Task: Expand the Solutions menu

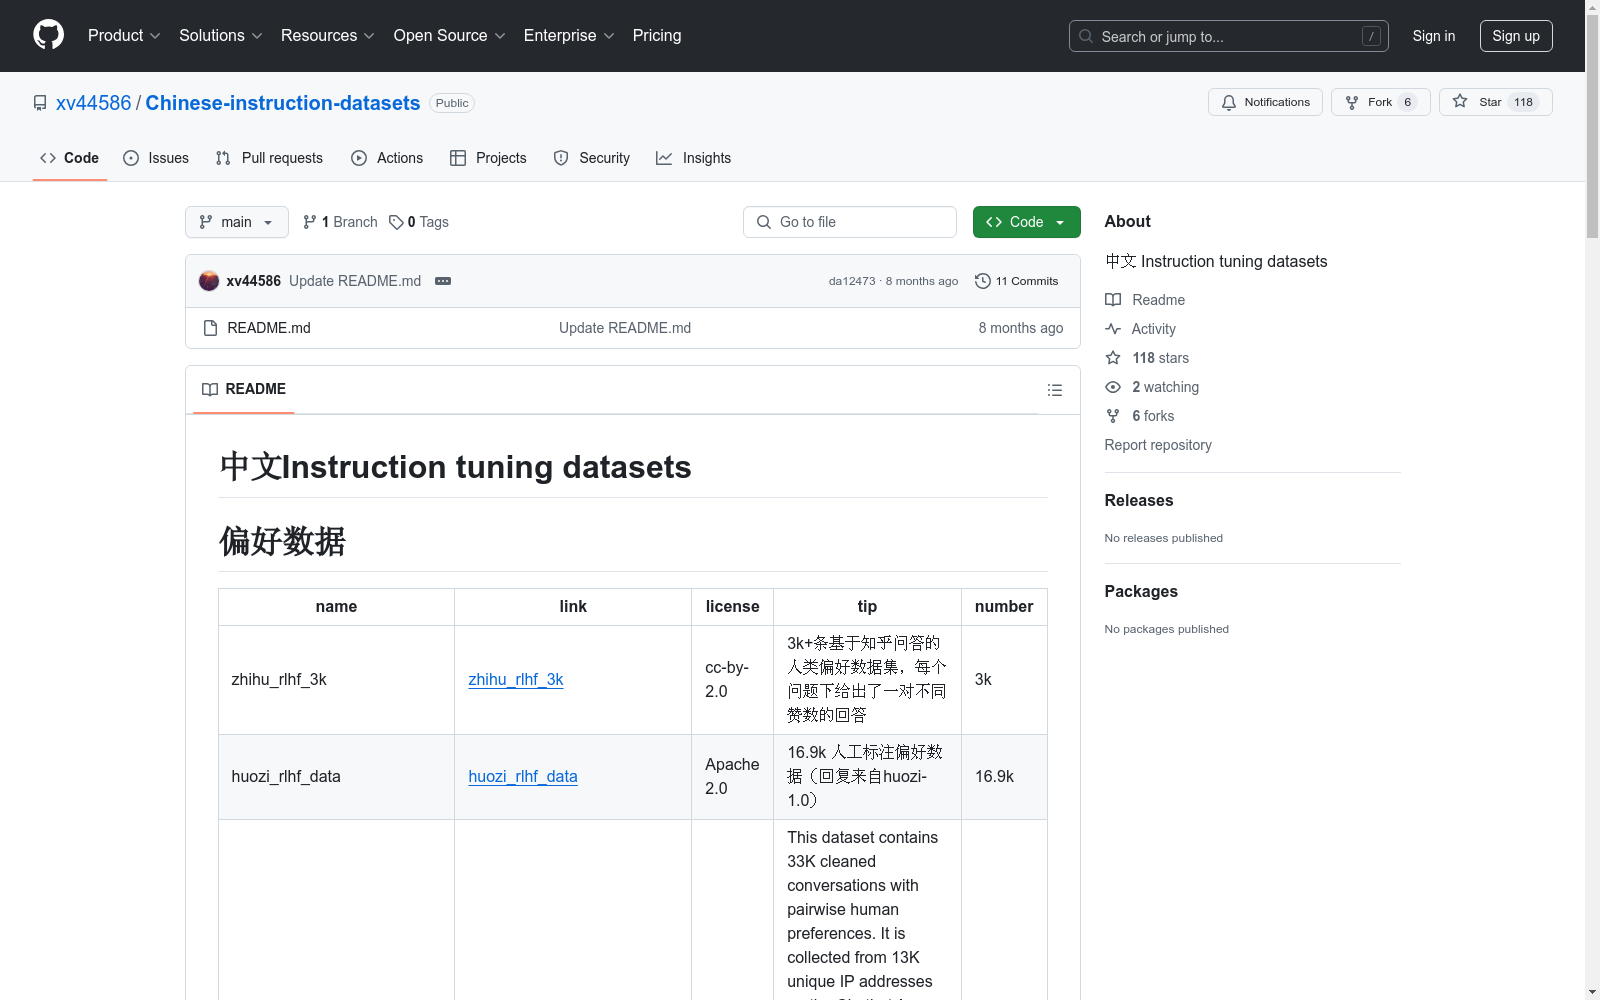Action: pyautogui.click(x=220, y=35)
